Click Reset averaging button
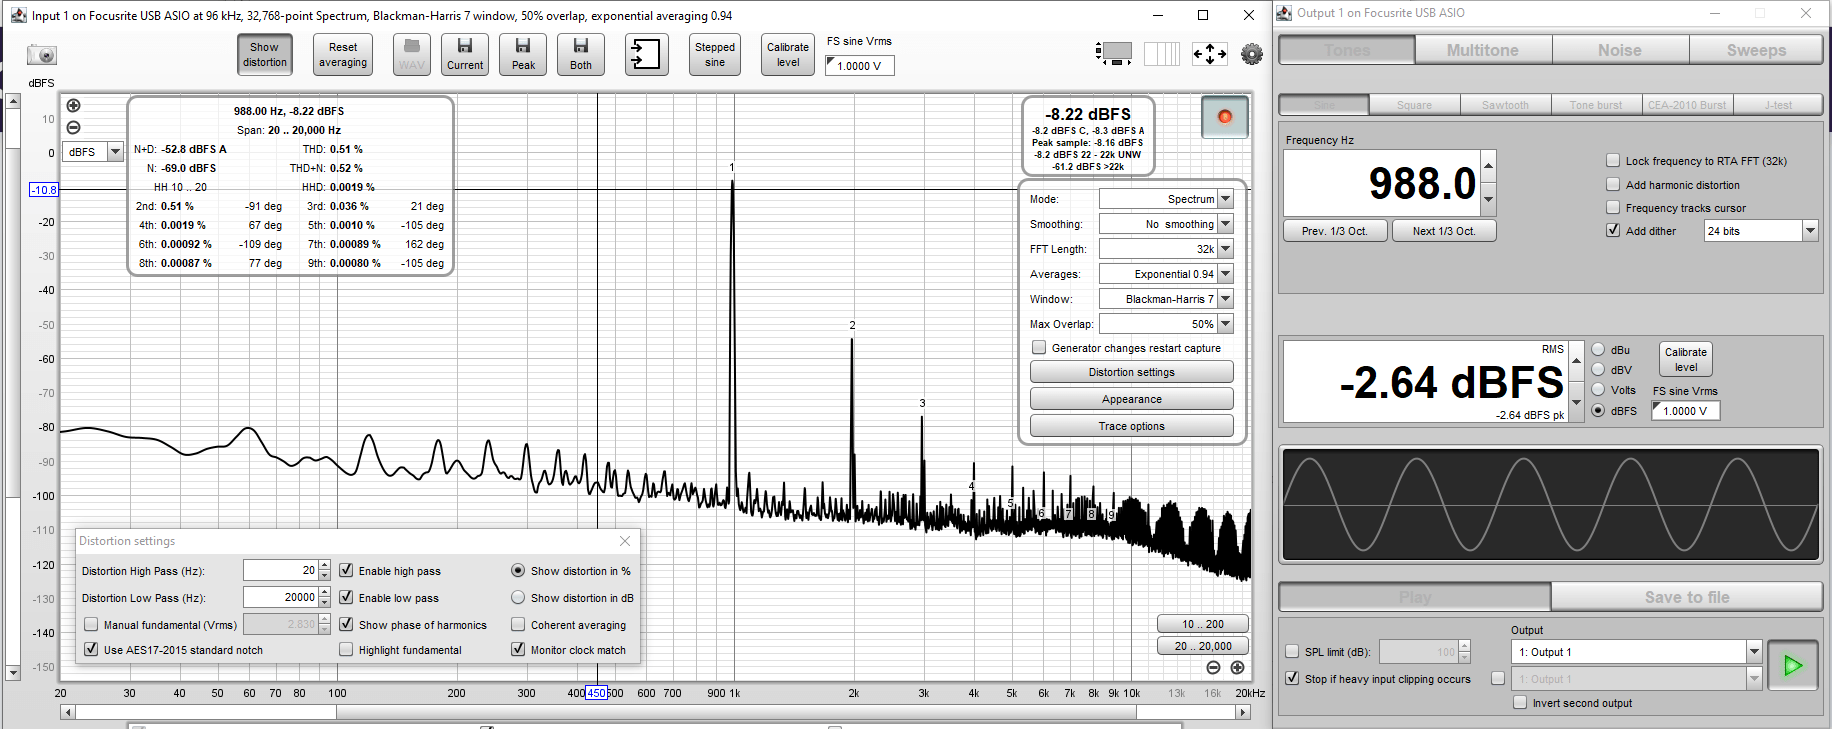1832x729 pixels. (x=343, y=54)
